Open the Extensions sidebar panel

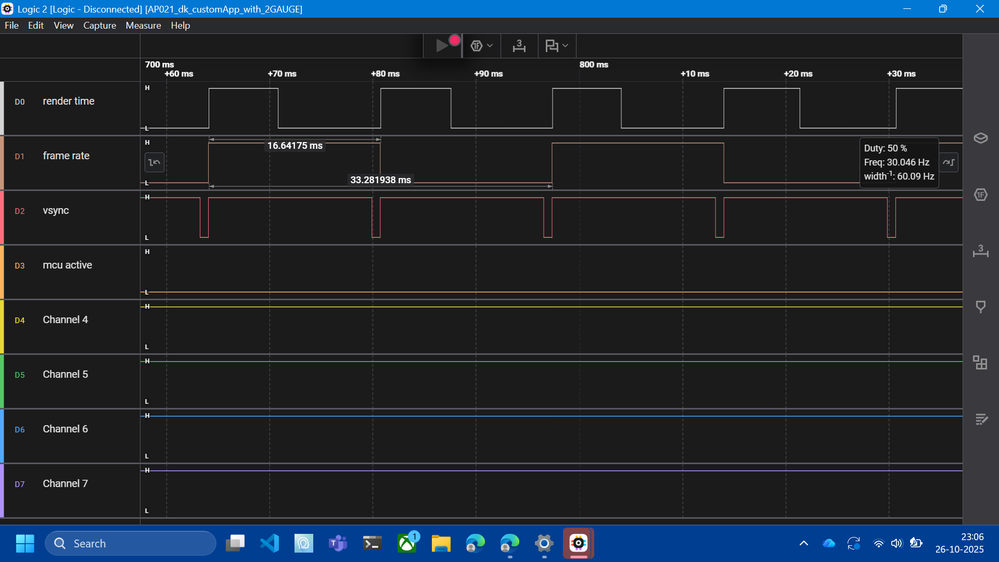tap(981, 363)
